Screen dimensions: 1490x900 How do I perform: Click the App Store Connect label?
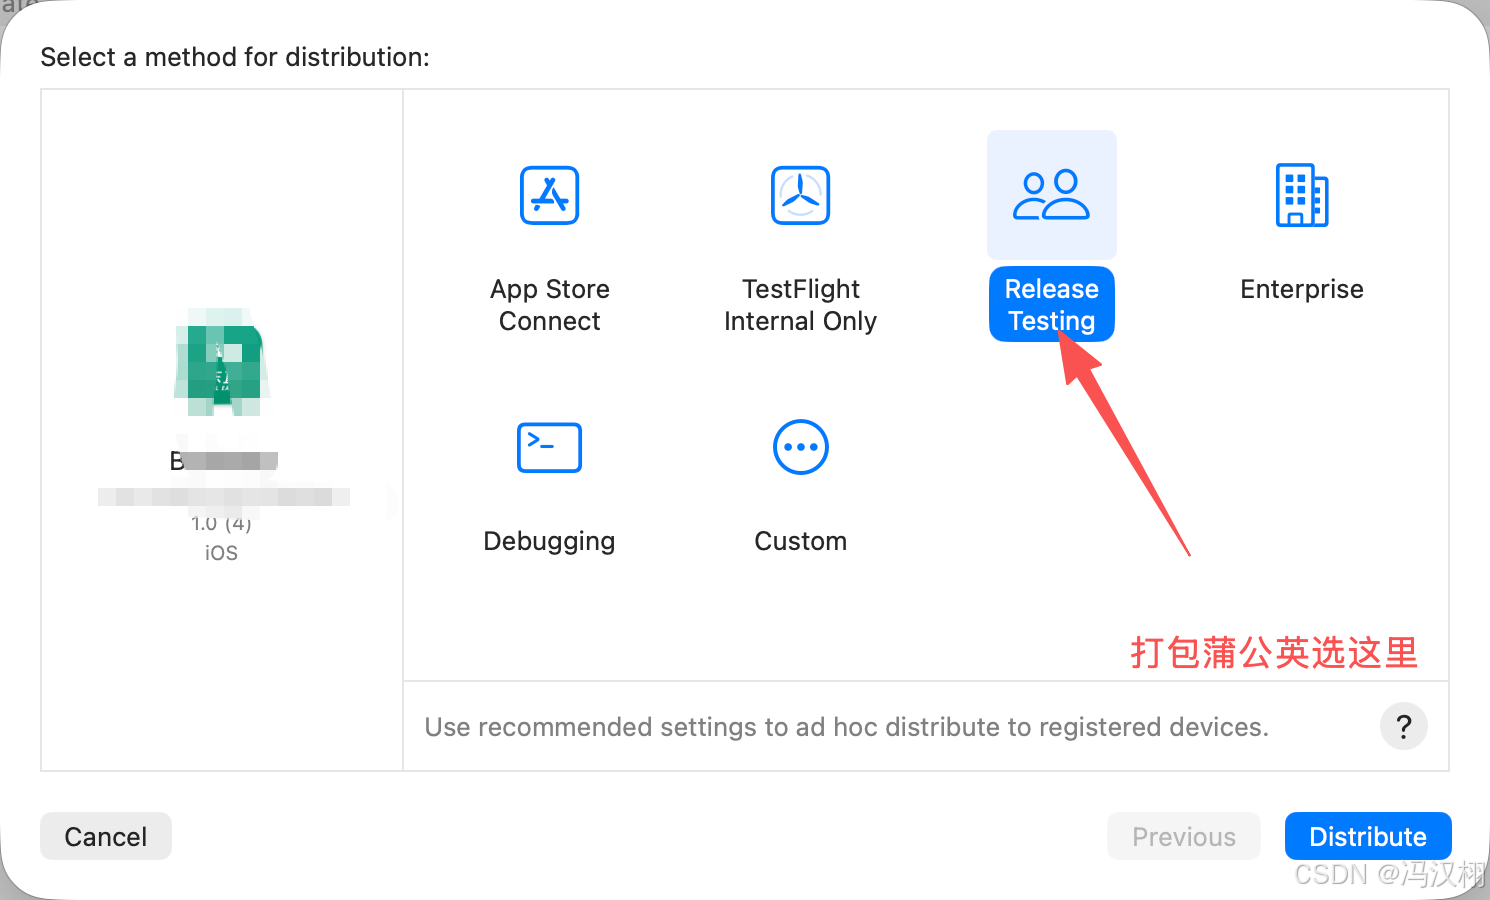pyautogui.click(x=550, y=305)
